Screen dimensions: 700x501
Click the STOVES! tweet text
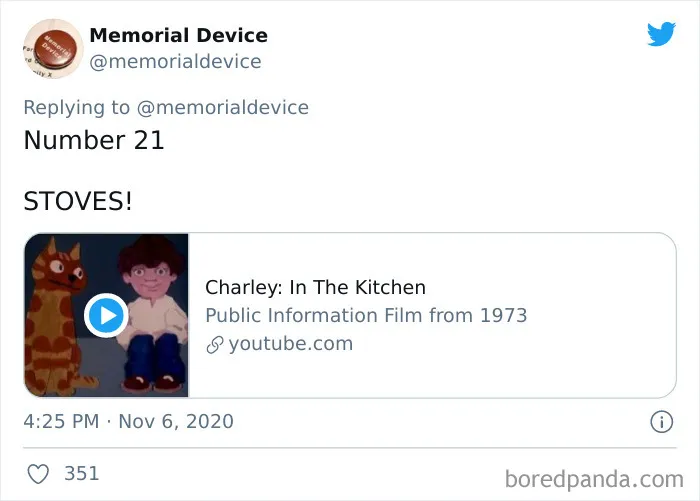(78, 201)
